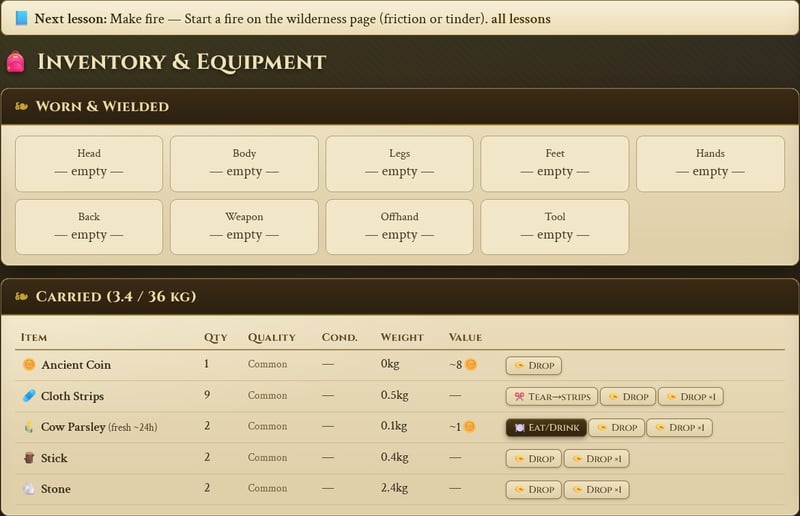Click the Worn & Wielded header ornament icon

click(21, 106)
